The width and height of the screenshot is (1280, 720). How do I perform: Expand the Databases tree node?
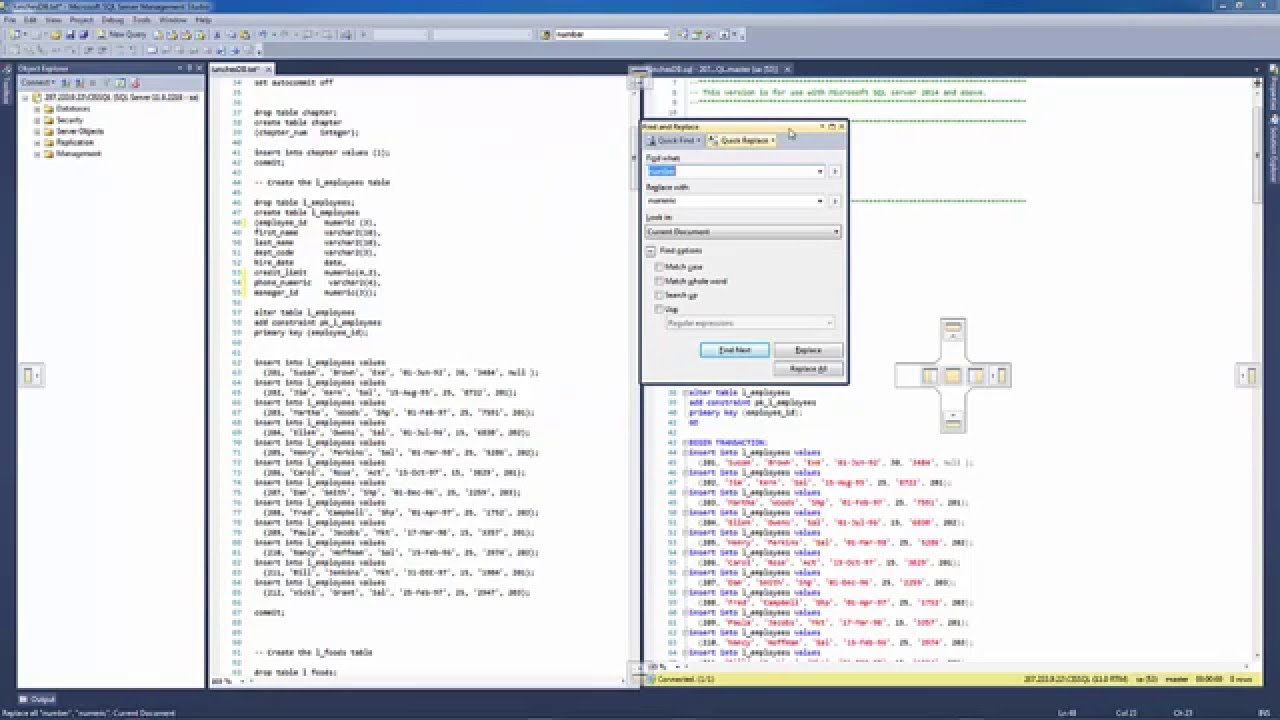click(x=37, y=109)
